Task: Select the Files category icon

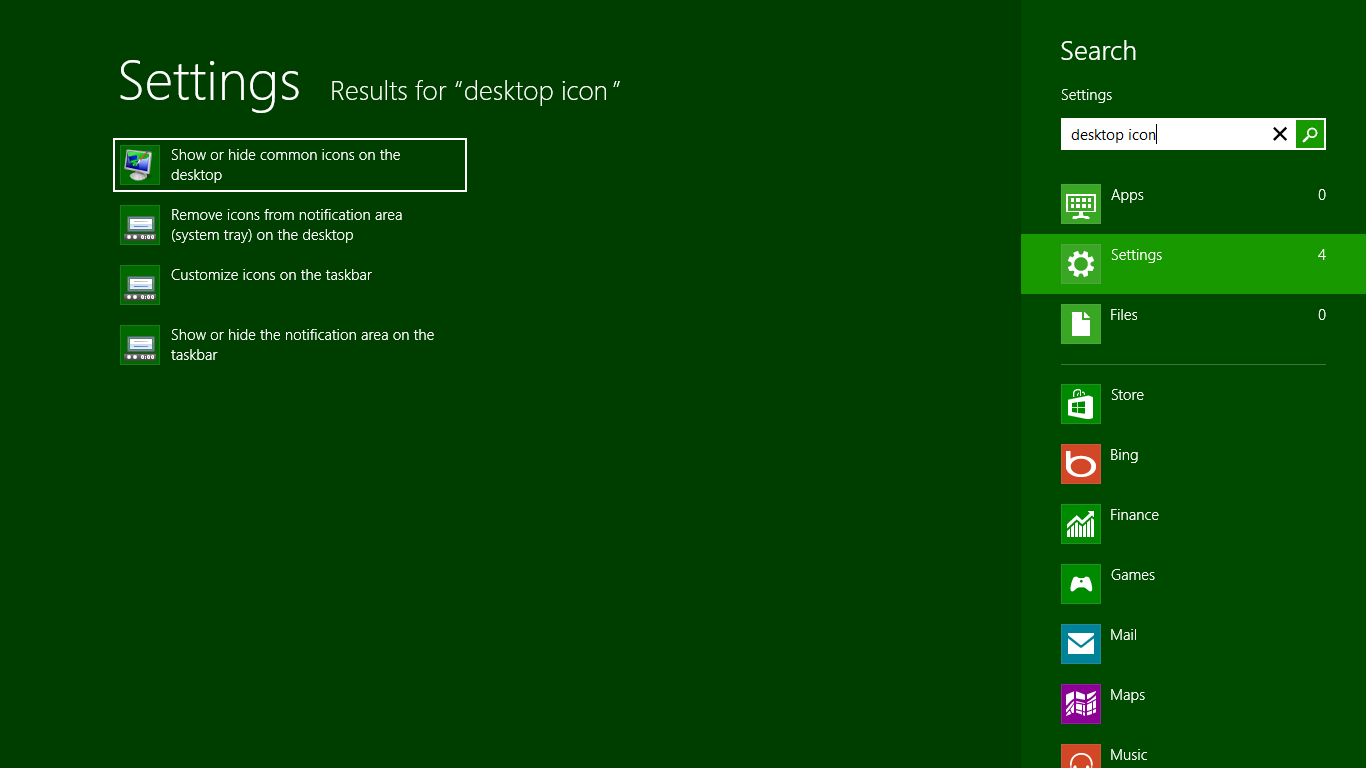Action: click(1080, 324)
